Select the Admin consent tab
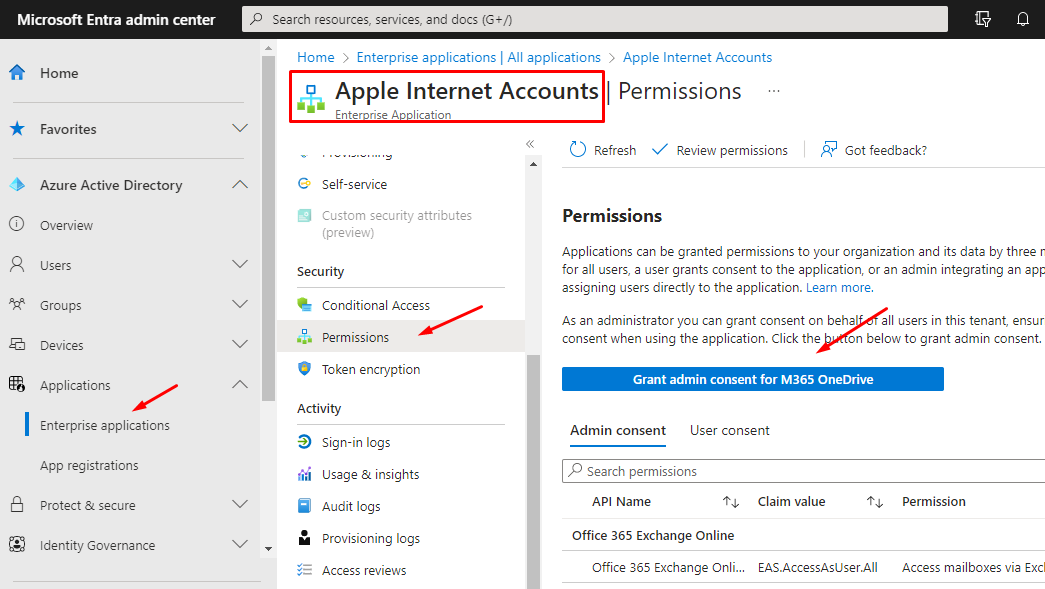The image size is (1045, 589). 617,430
